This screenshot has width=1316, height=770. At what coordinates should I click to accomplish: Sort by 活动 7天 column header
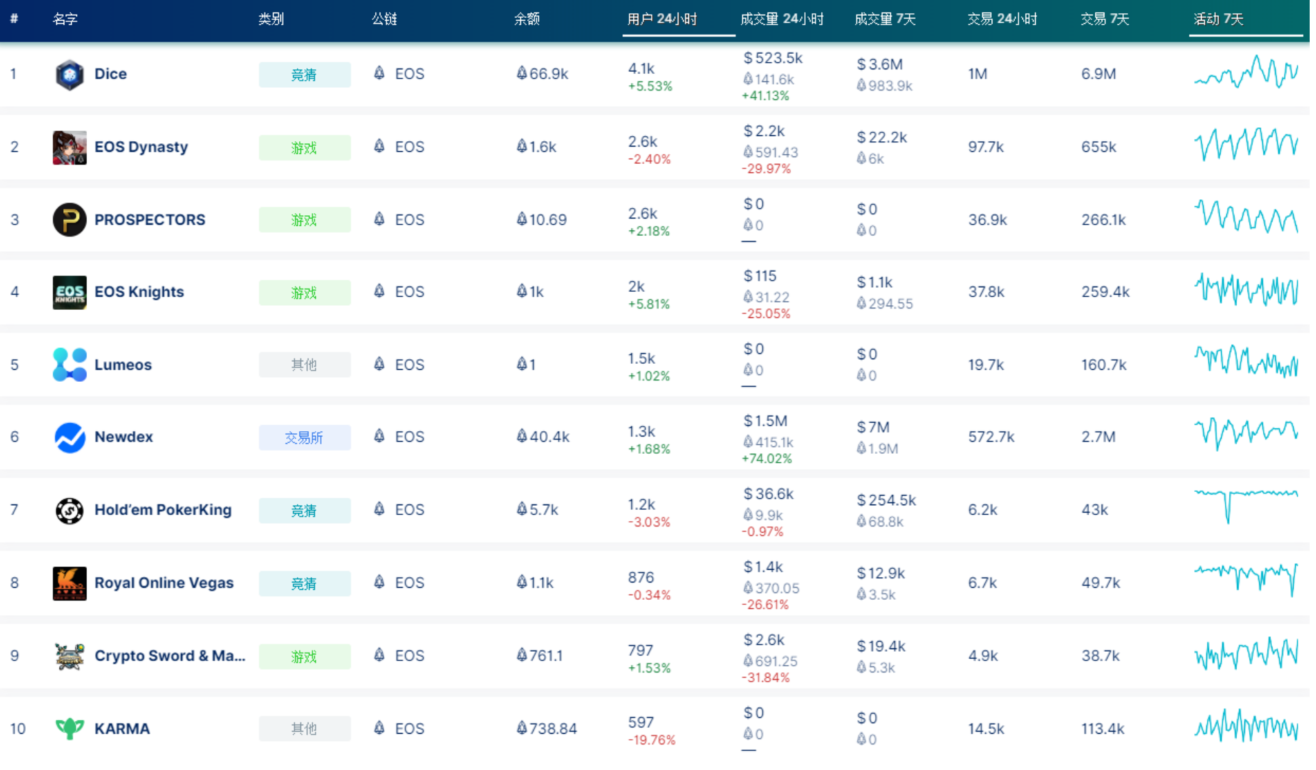(1218, 19)
